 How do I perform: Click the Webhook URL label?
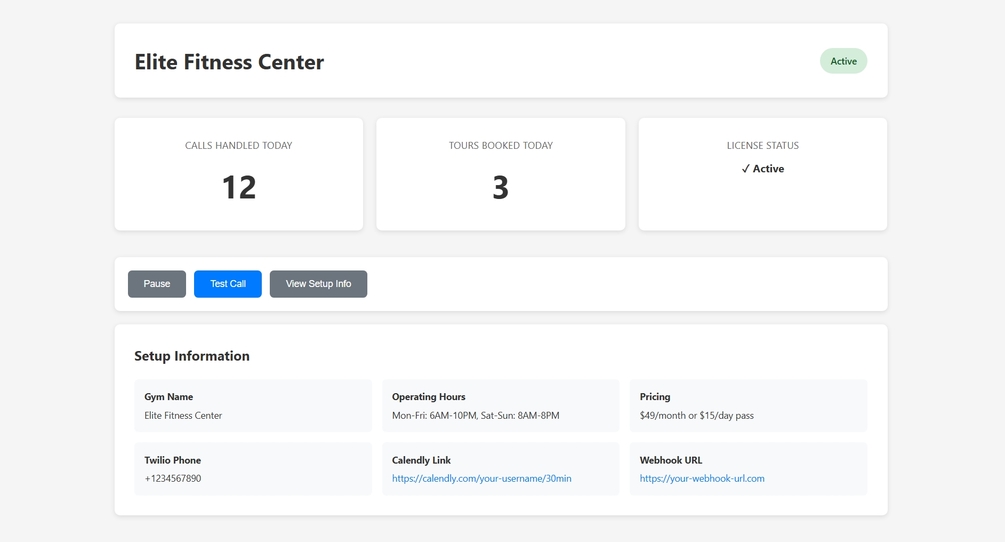(671, 461)
